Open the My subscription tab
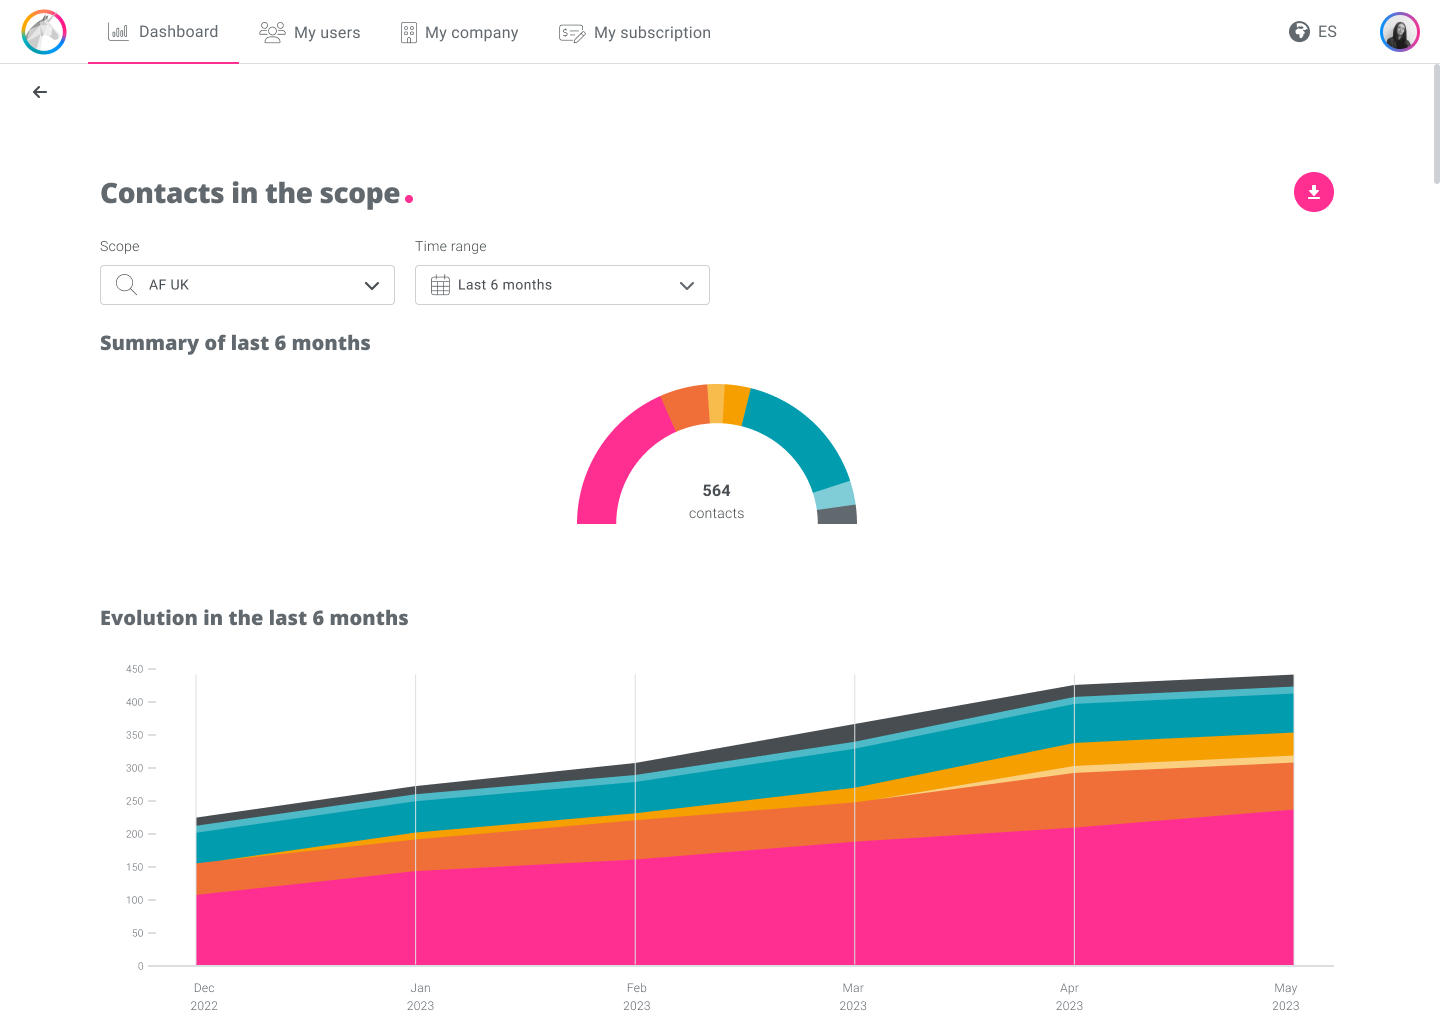The image size is (1440, 1024). [x=635, y=32]
